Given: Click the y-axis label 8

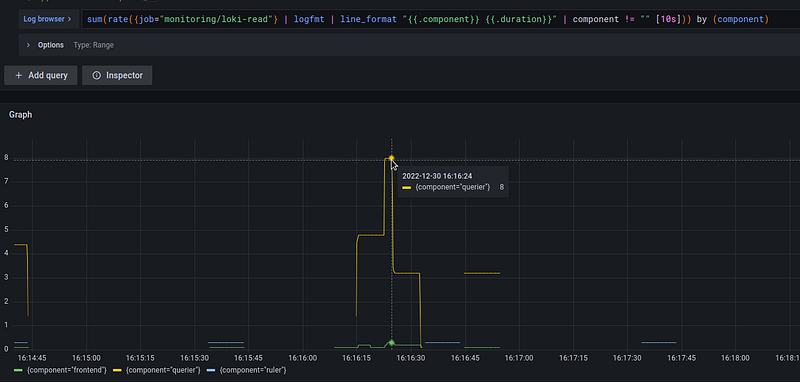Looking at the screenshot, I should (6, 158).
